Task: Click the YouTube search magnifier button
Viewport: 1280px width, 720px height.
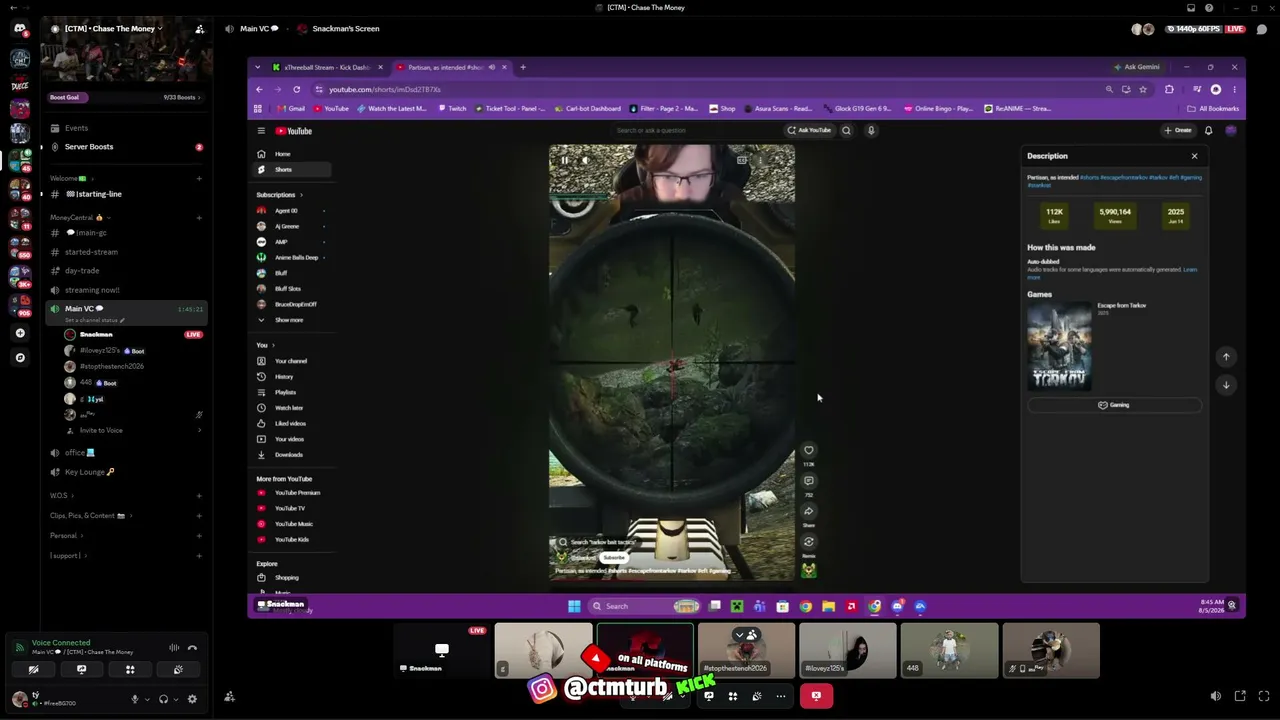Action: click(846, 130)
